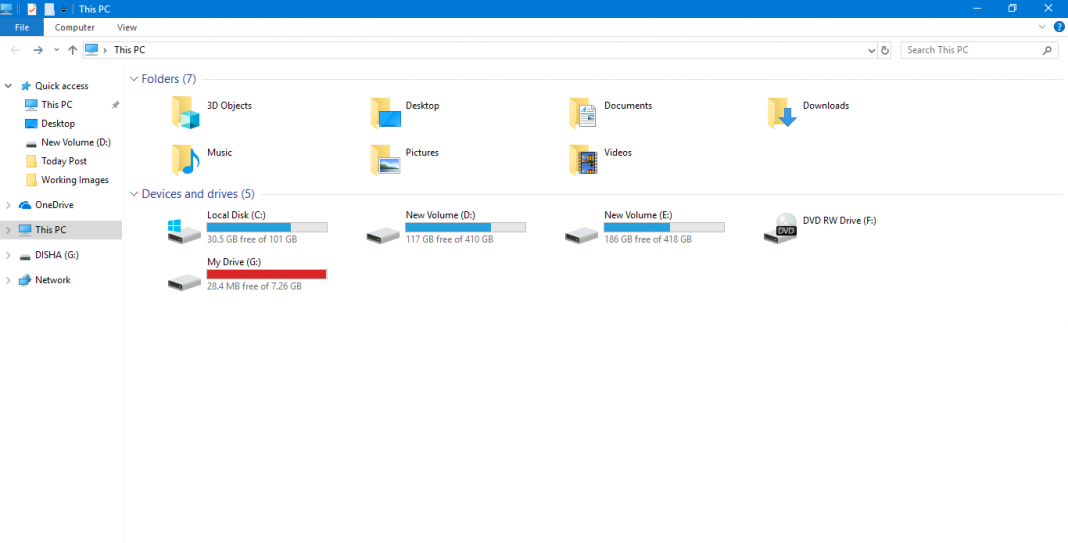This screenshot has width=1068, height=543.
Task: Select the My Drive (G:) icon
Action: coord(185,279)
